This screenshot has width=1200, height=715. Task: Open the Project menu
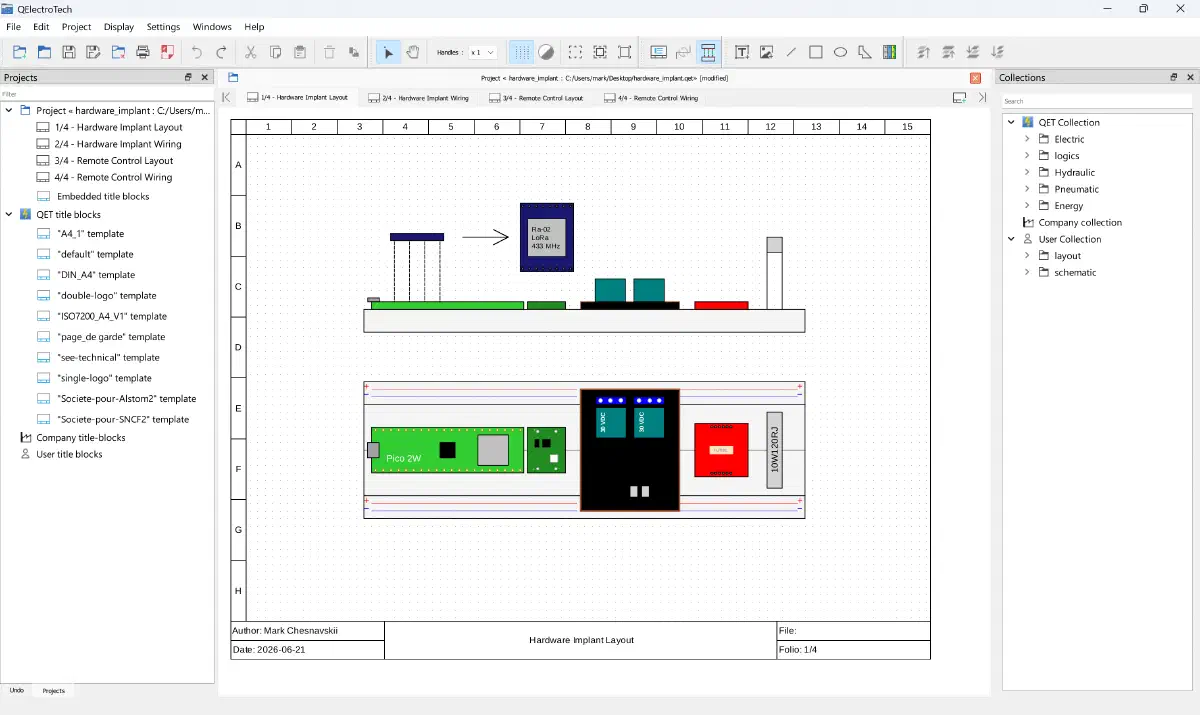pos(76,27)
